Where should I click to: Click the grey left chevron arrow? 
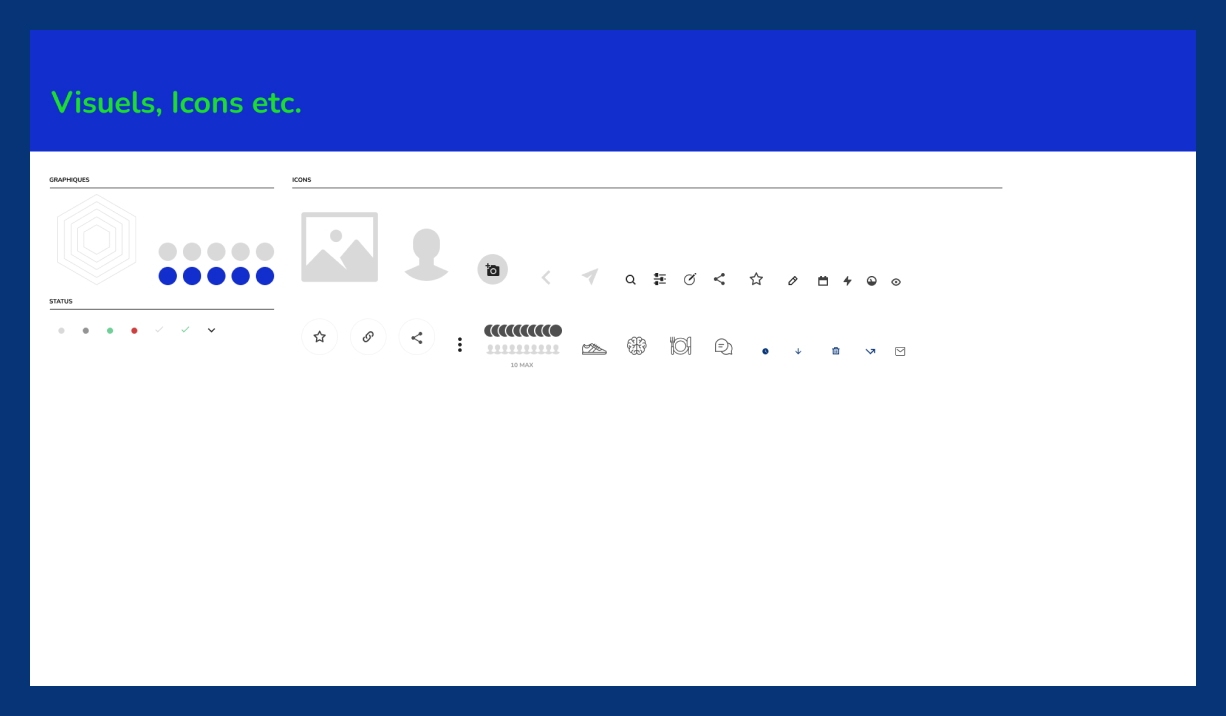pyautogui.click(x=546, y=278)
